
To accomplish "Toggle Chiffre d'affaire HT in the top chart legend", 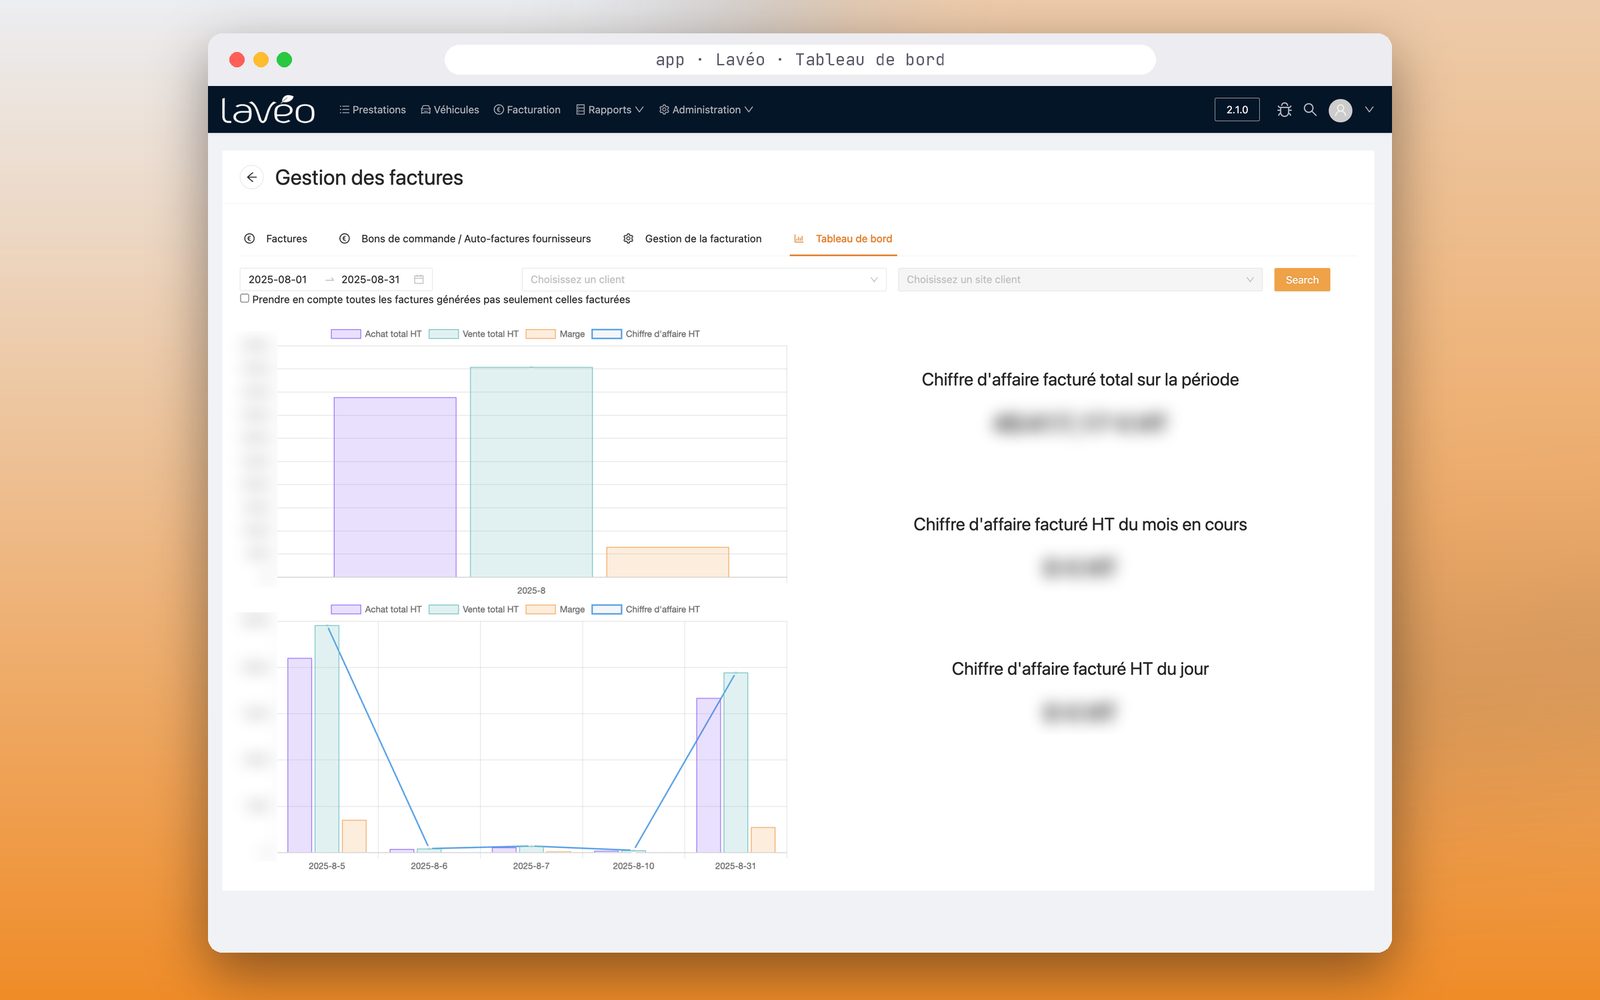I will click(x=646, y=334).
